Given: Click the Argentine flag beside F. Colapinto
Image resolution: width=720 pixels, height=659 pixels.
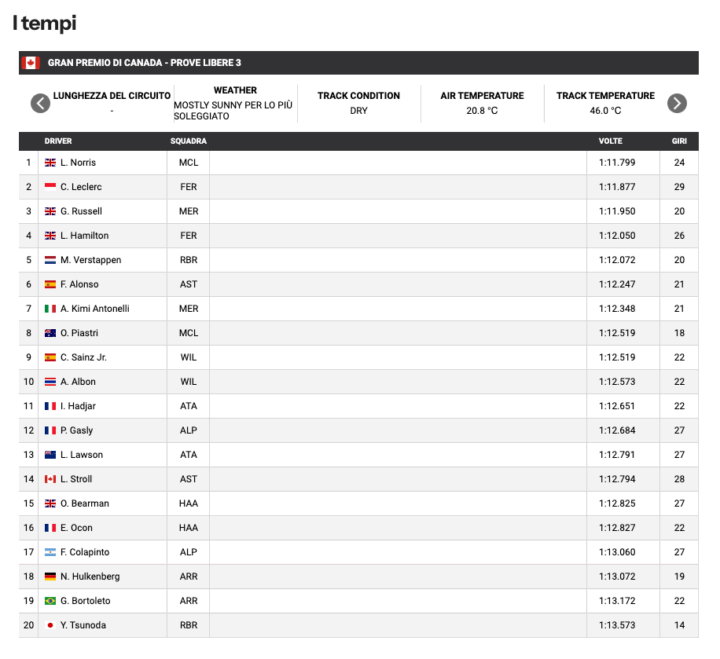Looking at the screenshot, I should pos(50,552).
